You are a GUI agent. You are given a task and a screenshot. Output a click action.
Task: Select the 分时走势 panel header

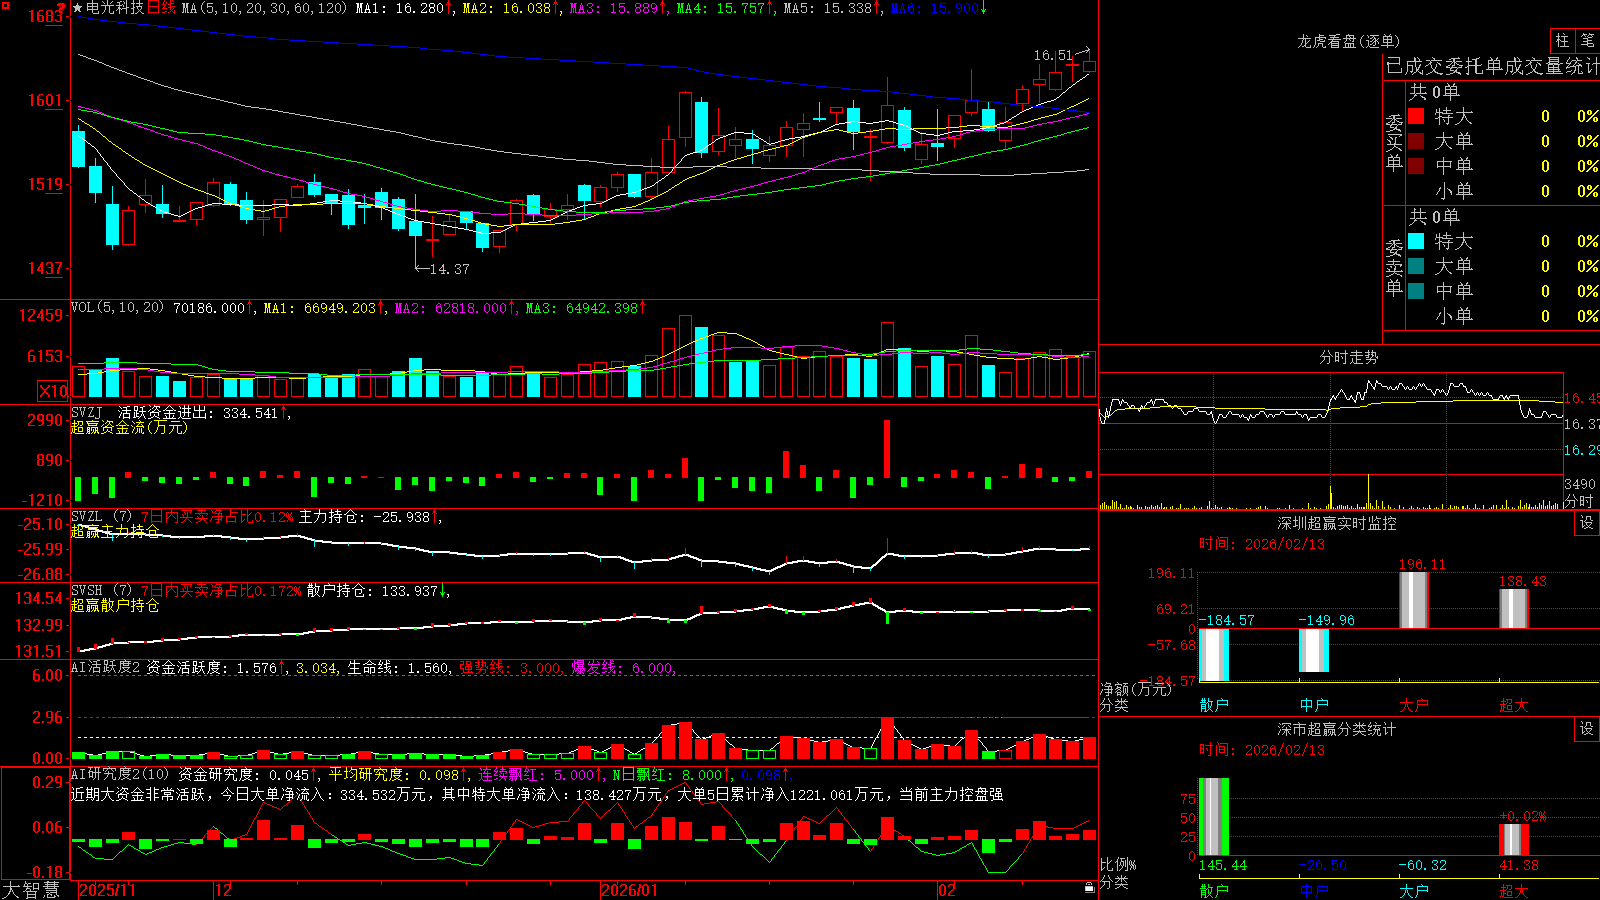click(x=1348, y=357)
